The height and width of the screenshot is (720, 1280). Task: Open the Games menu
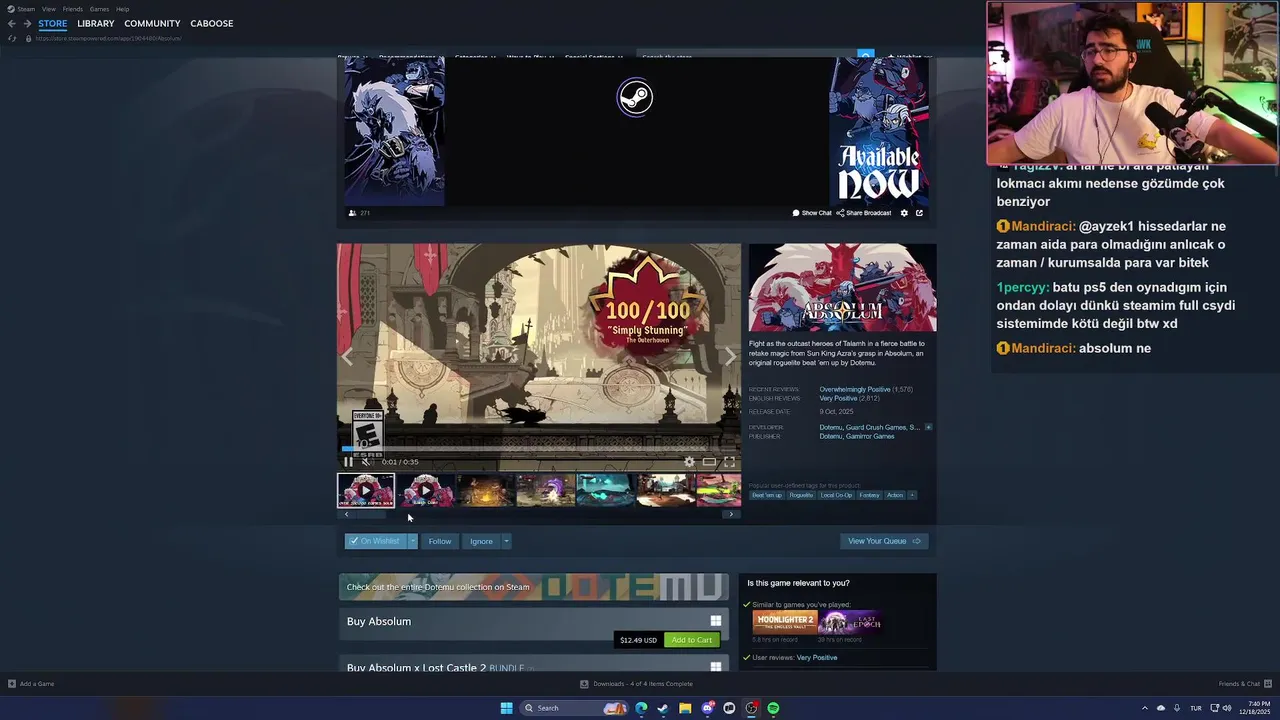[x=99, y=9]
